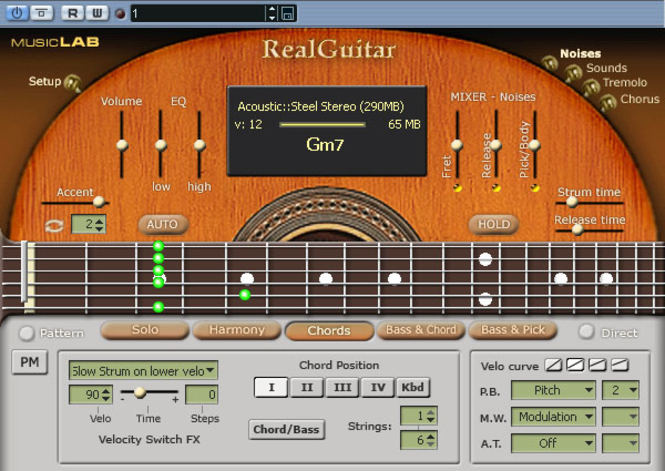The image size is (665, 471).
Task: Switch to the Solo mode tab
Action: pyautogui.click(x=145, y=330)
